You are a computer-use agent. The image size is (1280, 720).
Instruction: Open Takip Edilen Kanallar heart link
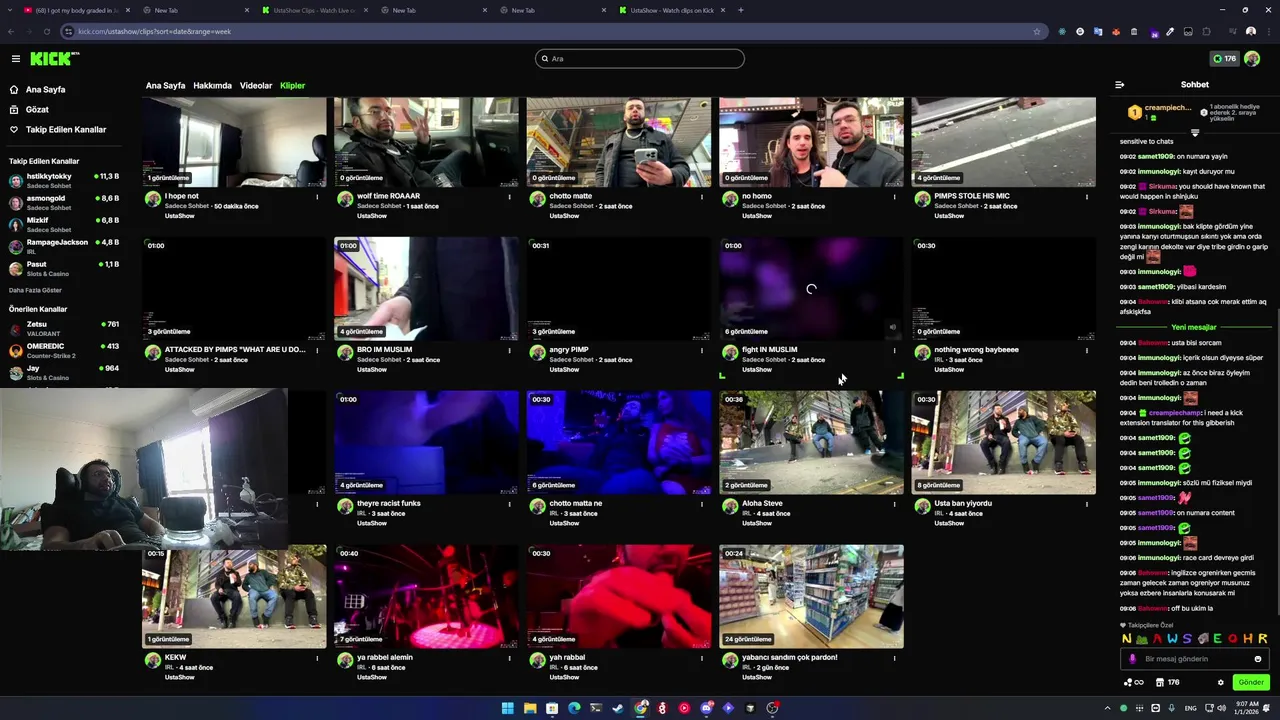(57, 129)
